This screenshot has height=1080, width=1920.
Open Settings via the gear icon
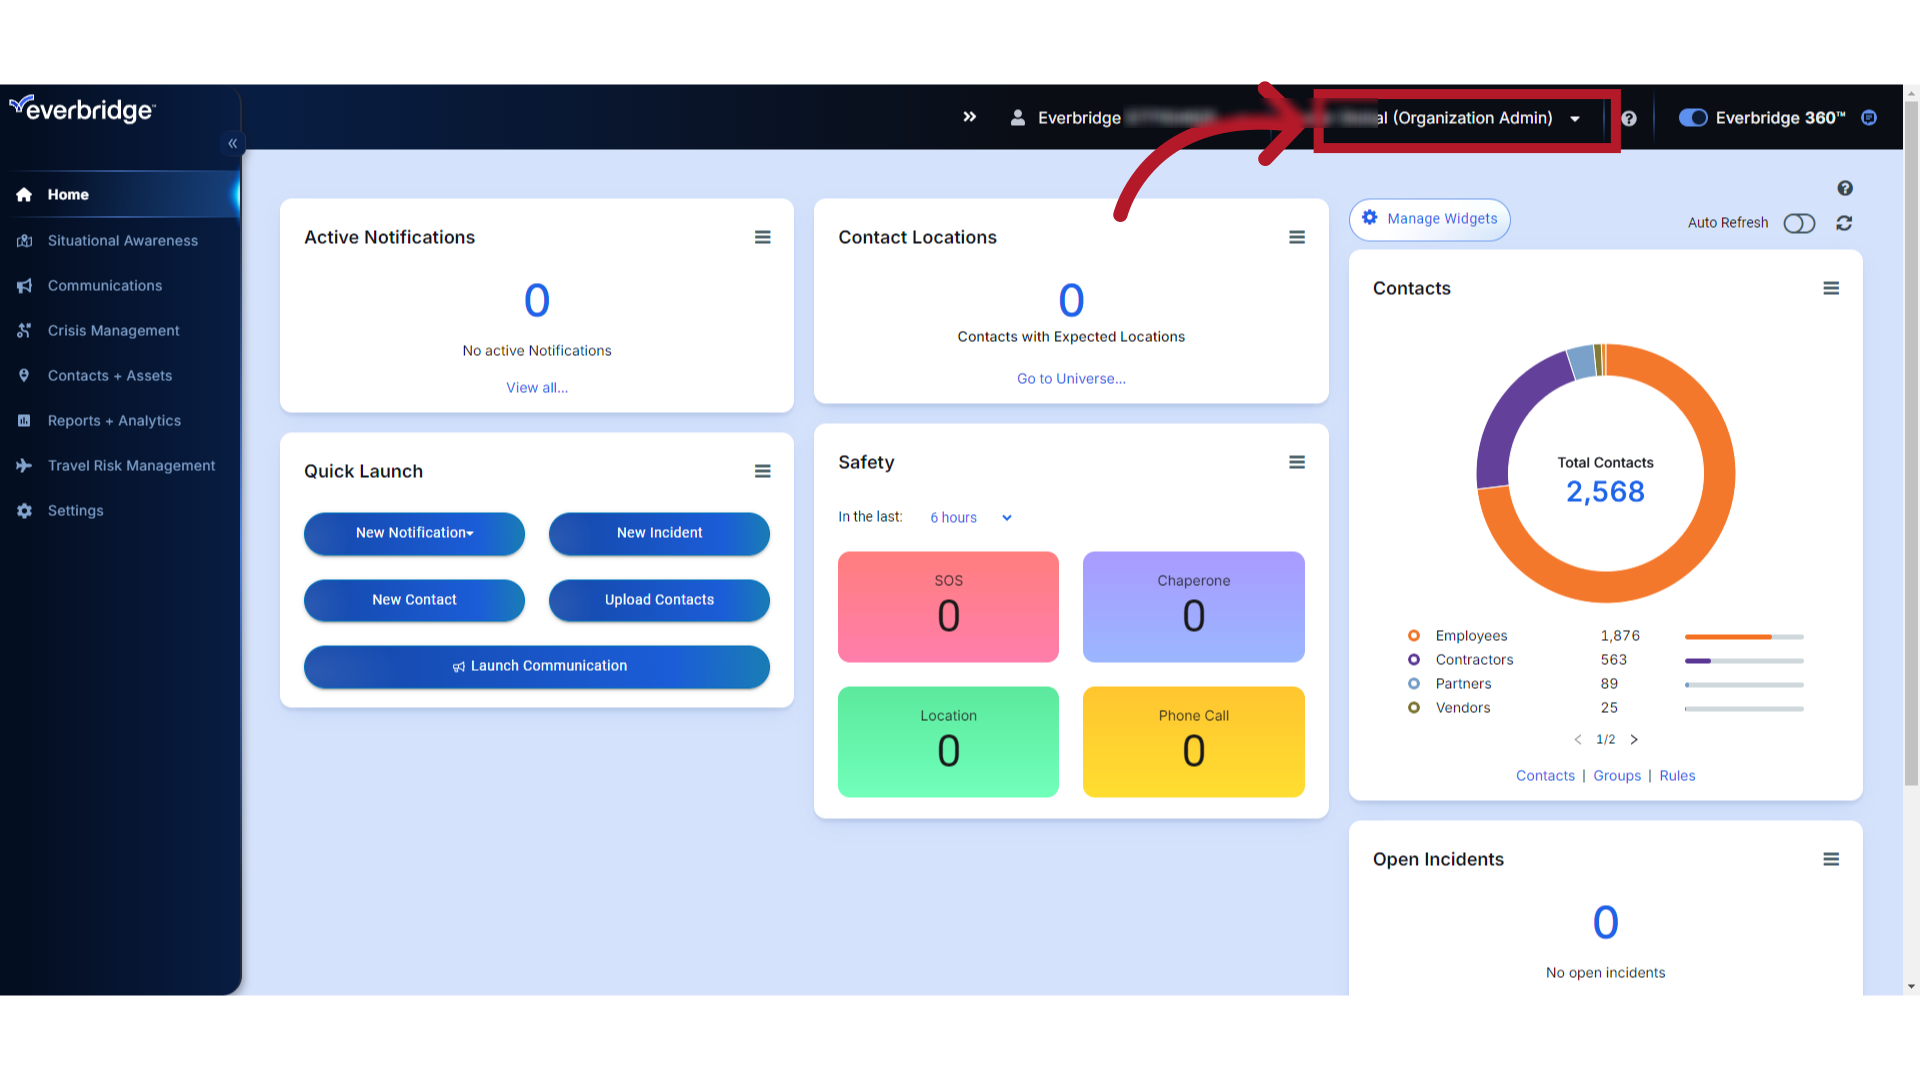[x=24, y=510]
